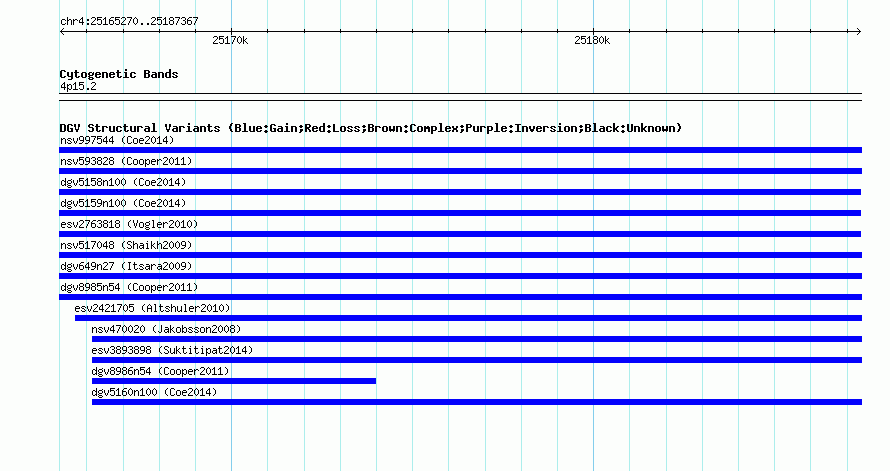Image resolution: width=890 pixels, height=471 pixels.
Task: Click blue bar under dgv649n27
Action: click(x=460, y=276)
